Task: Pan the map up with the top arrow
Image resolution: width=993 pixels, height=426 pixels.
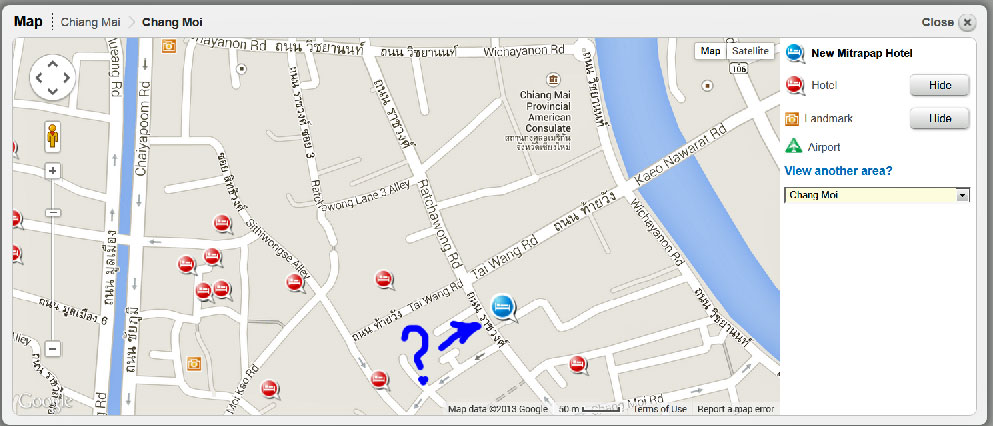Action: click(53, 64)
